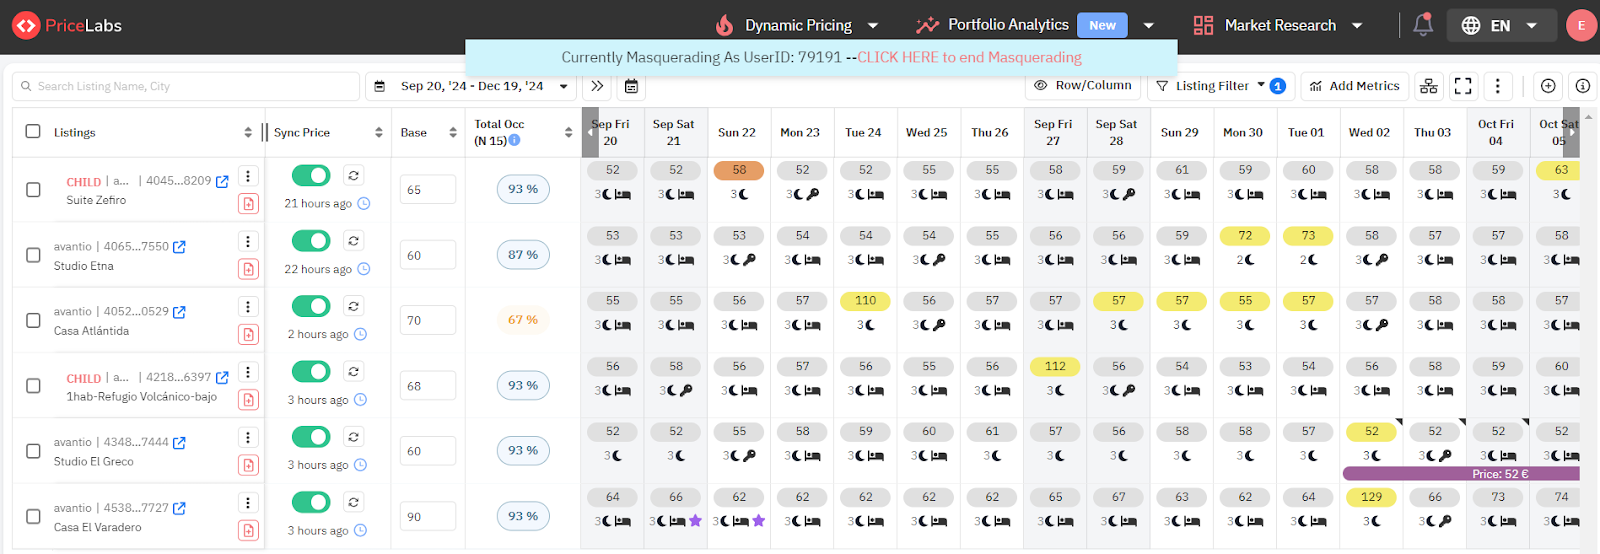Click the PriceLabs logo
The image size is (1600, 554).
click(67, 26)
